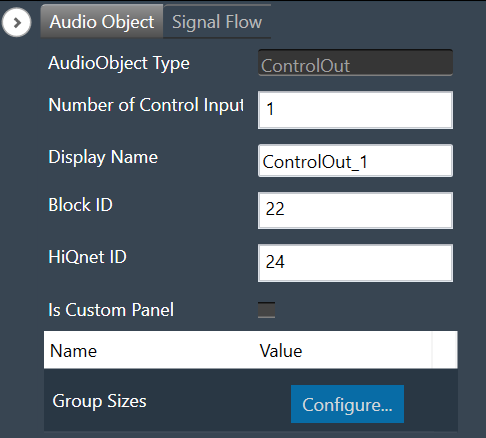Image resolution: width=486 pixels, height=438 pixels.
Task: Click the empty column header right of Value
Action: pyautogui.click(x=445, y=350)
